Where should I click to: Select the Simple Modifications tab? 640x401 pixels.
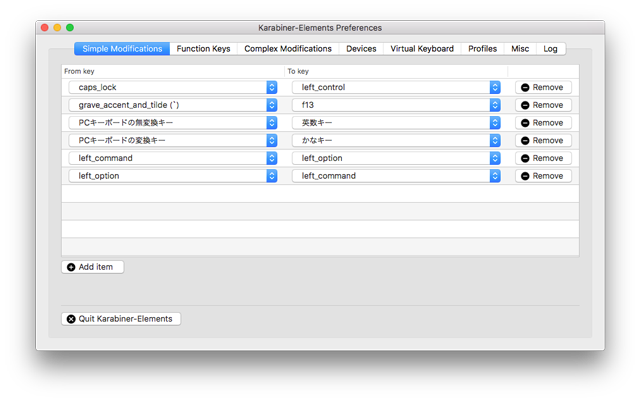(x=122, y=49)
